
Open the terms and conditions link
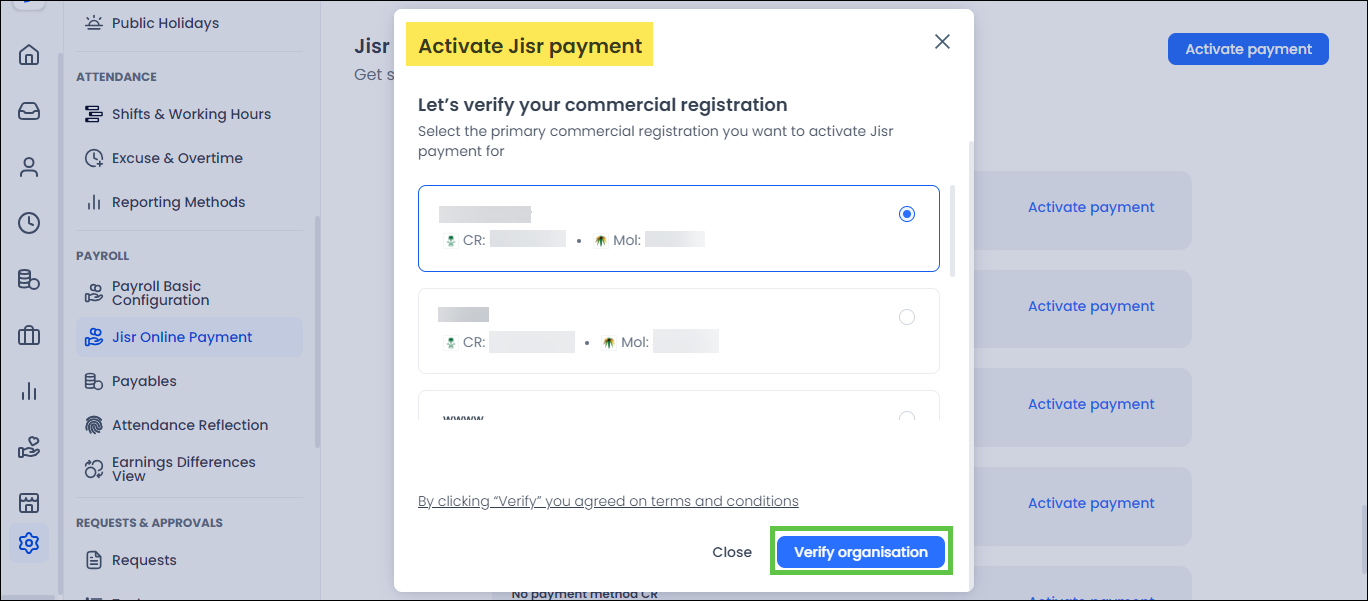pyautogui.click(x=608, y=501)
